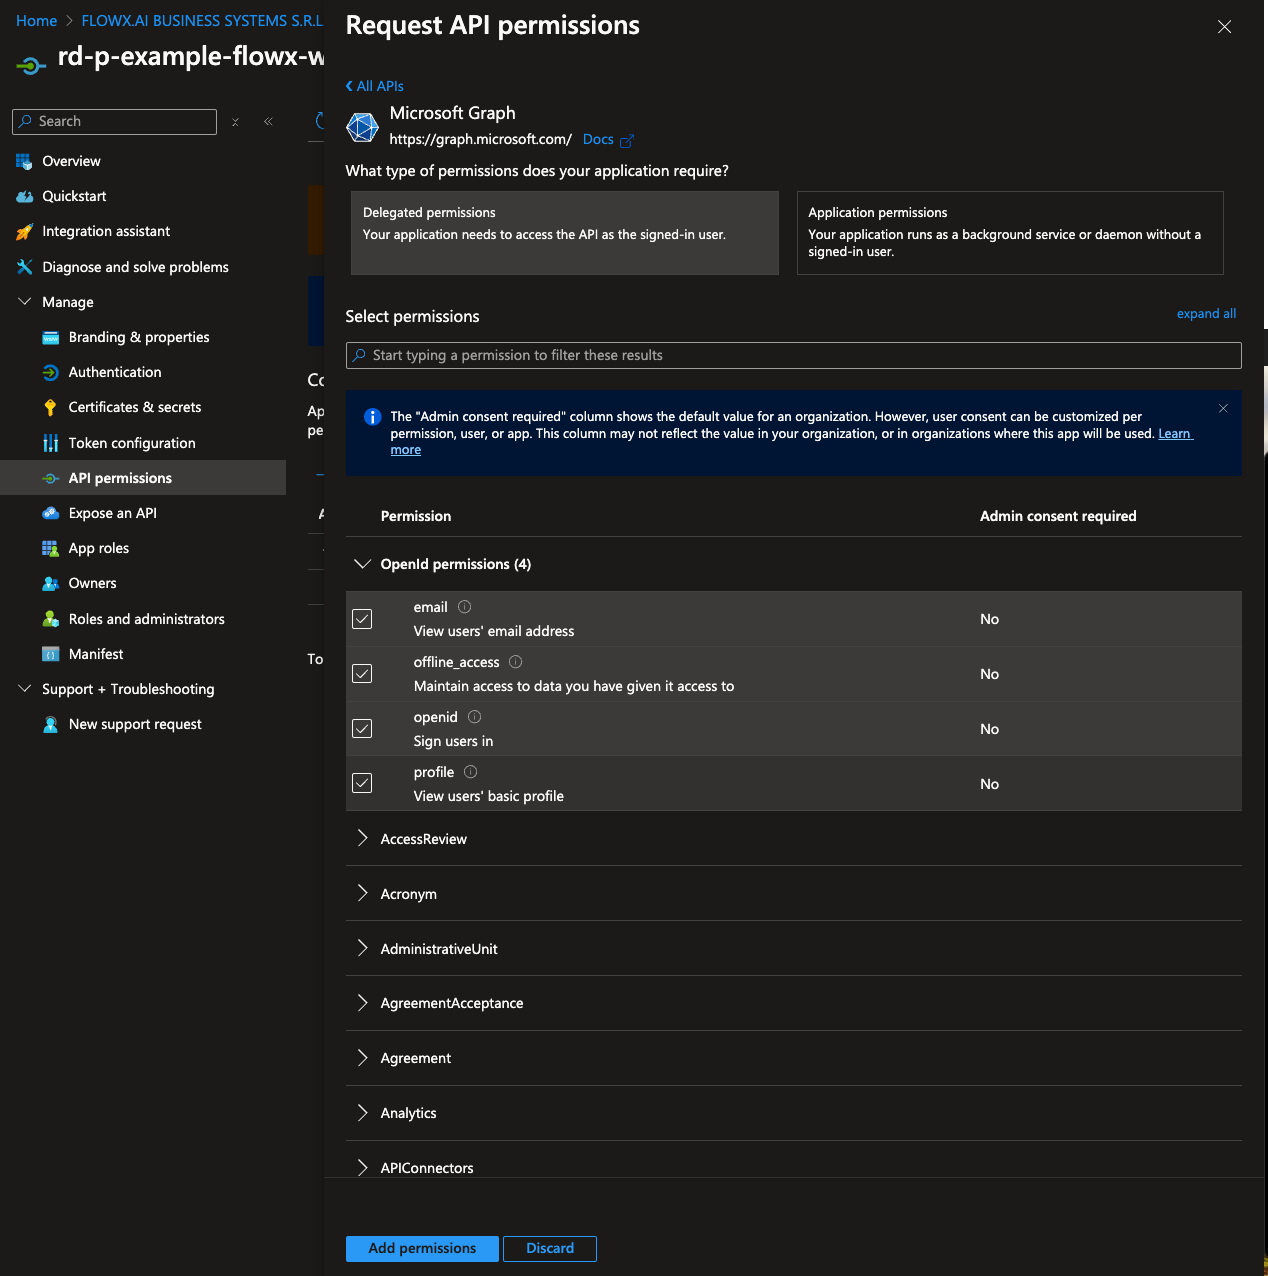The image size is (1268, 1276).
Task: Expand the AccessReview permission group
Action: coord(362,838)
